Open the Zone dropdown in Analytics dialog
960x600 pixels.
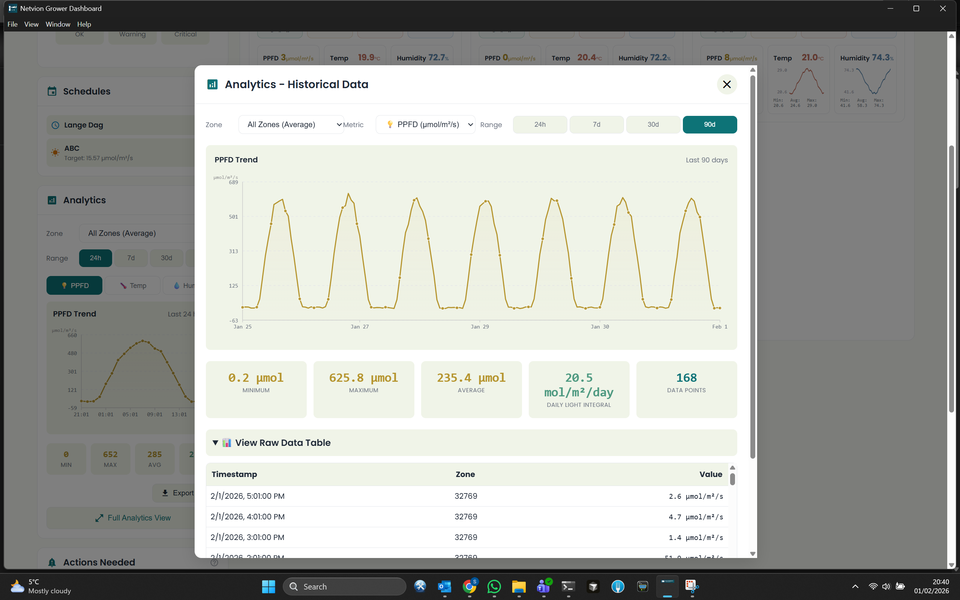click(x=290, y=125)
